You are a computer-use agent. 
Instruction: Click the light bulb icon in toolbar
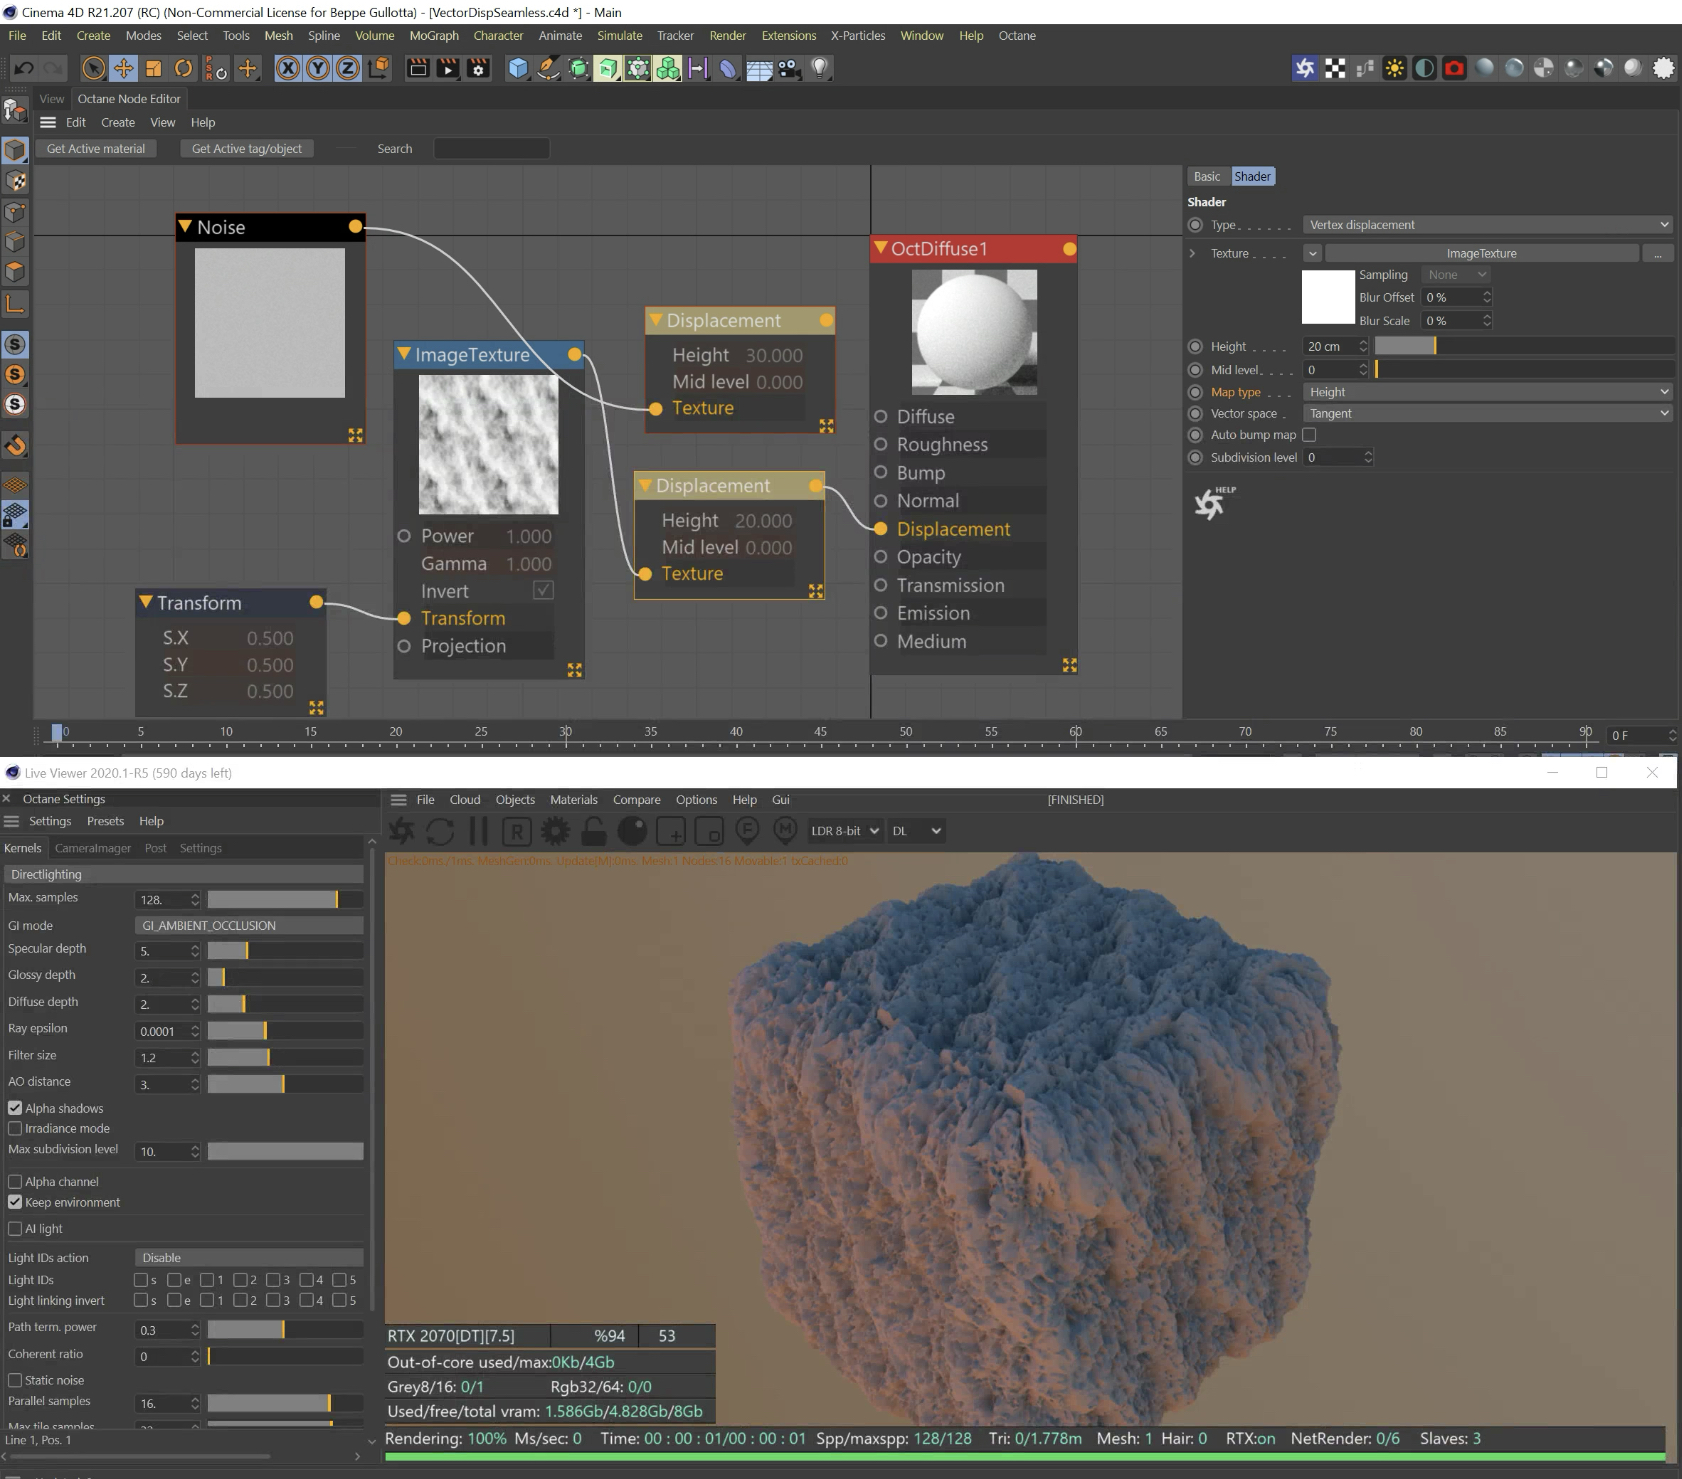(x=820, y=68)
